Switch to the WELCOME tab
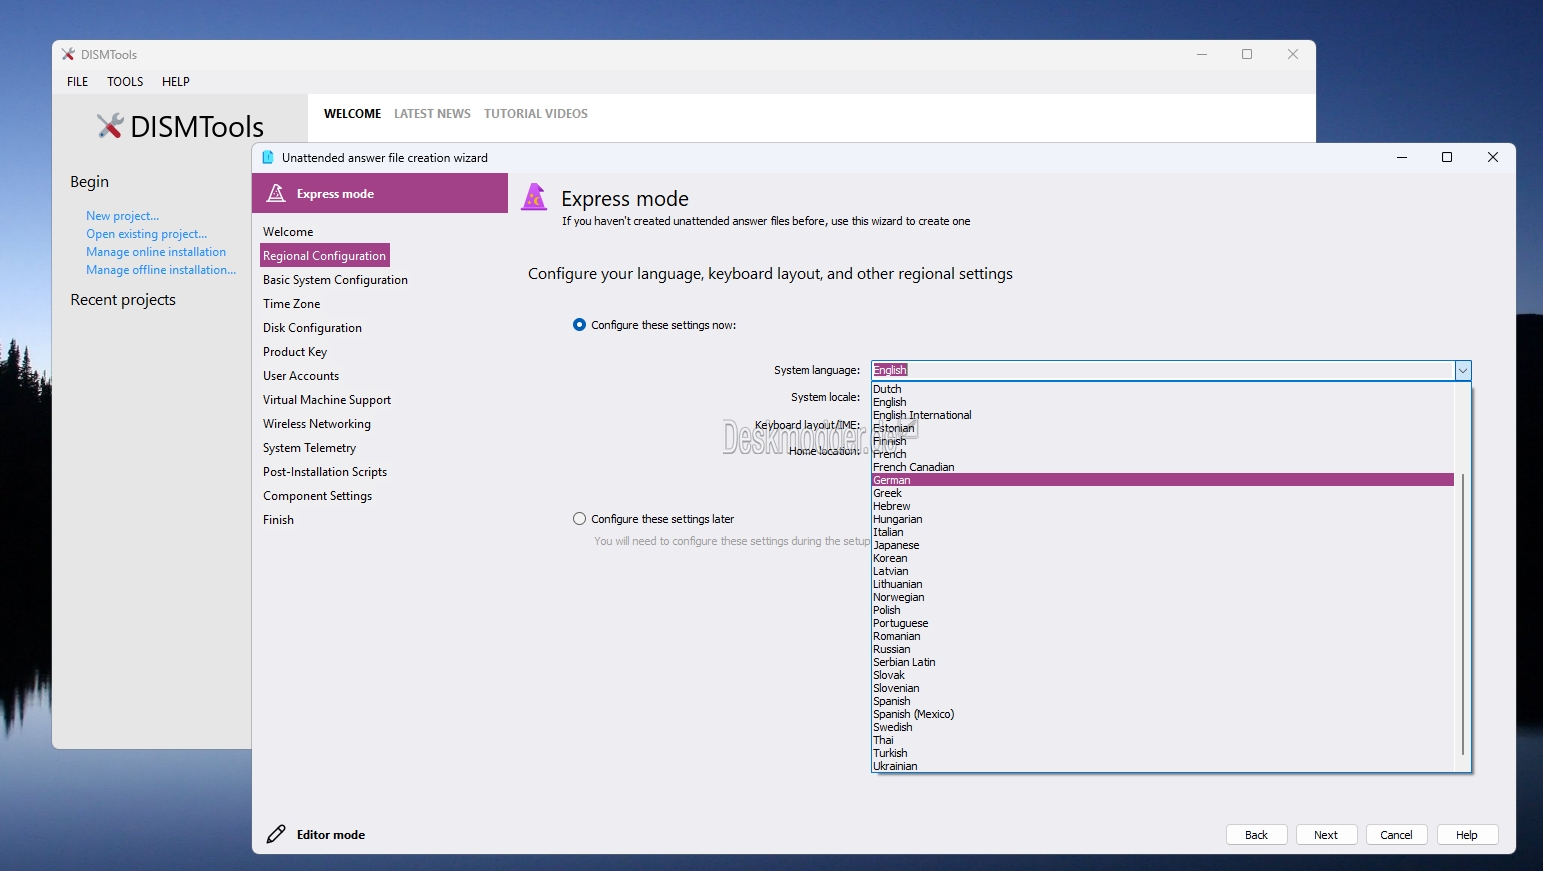The height and width of the screenshot is (871, 1543). (x=352, y=114)
